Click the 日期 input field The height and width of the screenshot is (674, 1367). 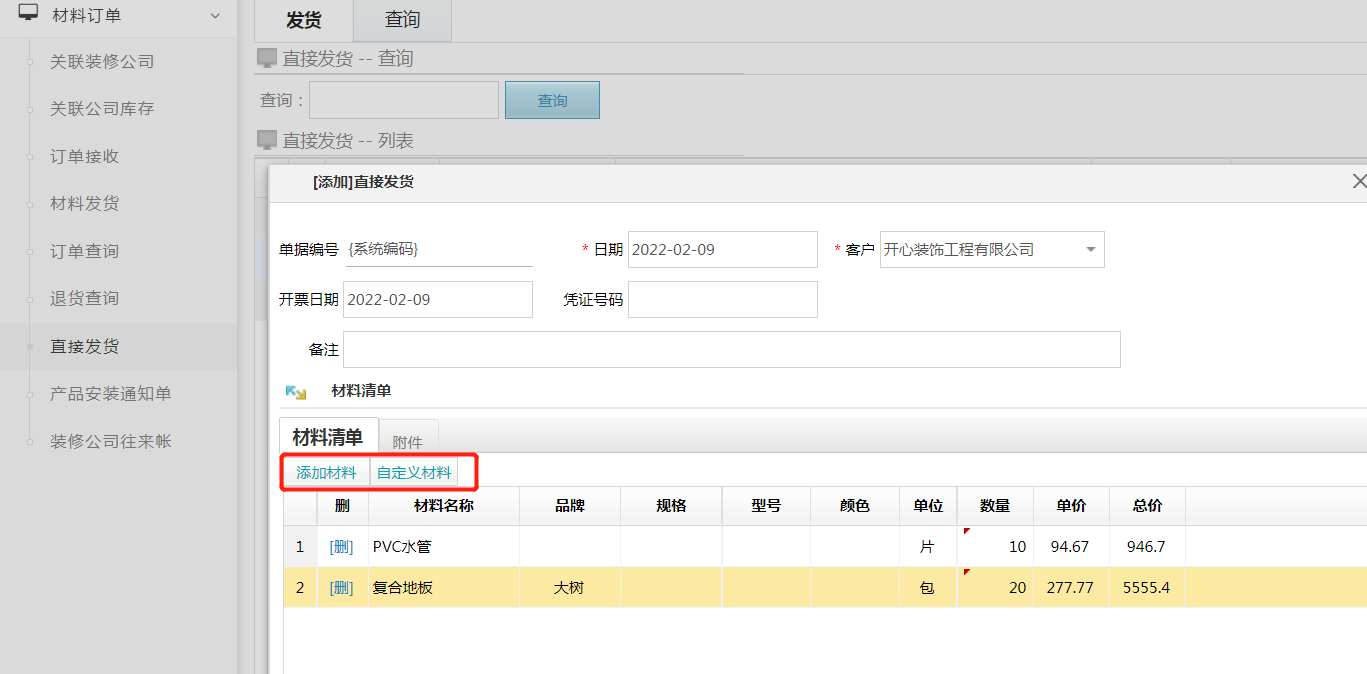point(722,250)
